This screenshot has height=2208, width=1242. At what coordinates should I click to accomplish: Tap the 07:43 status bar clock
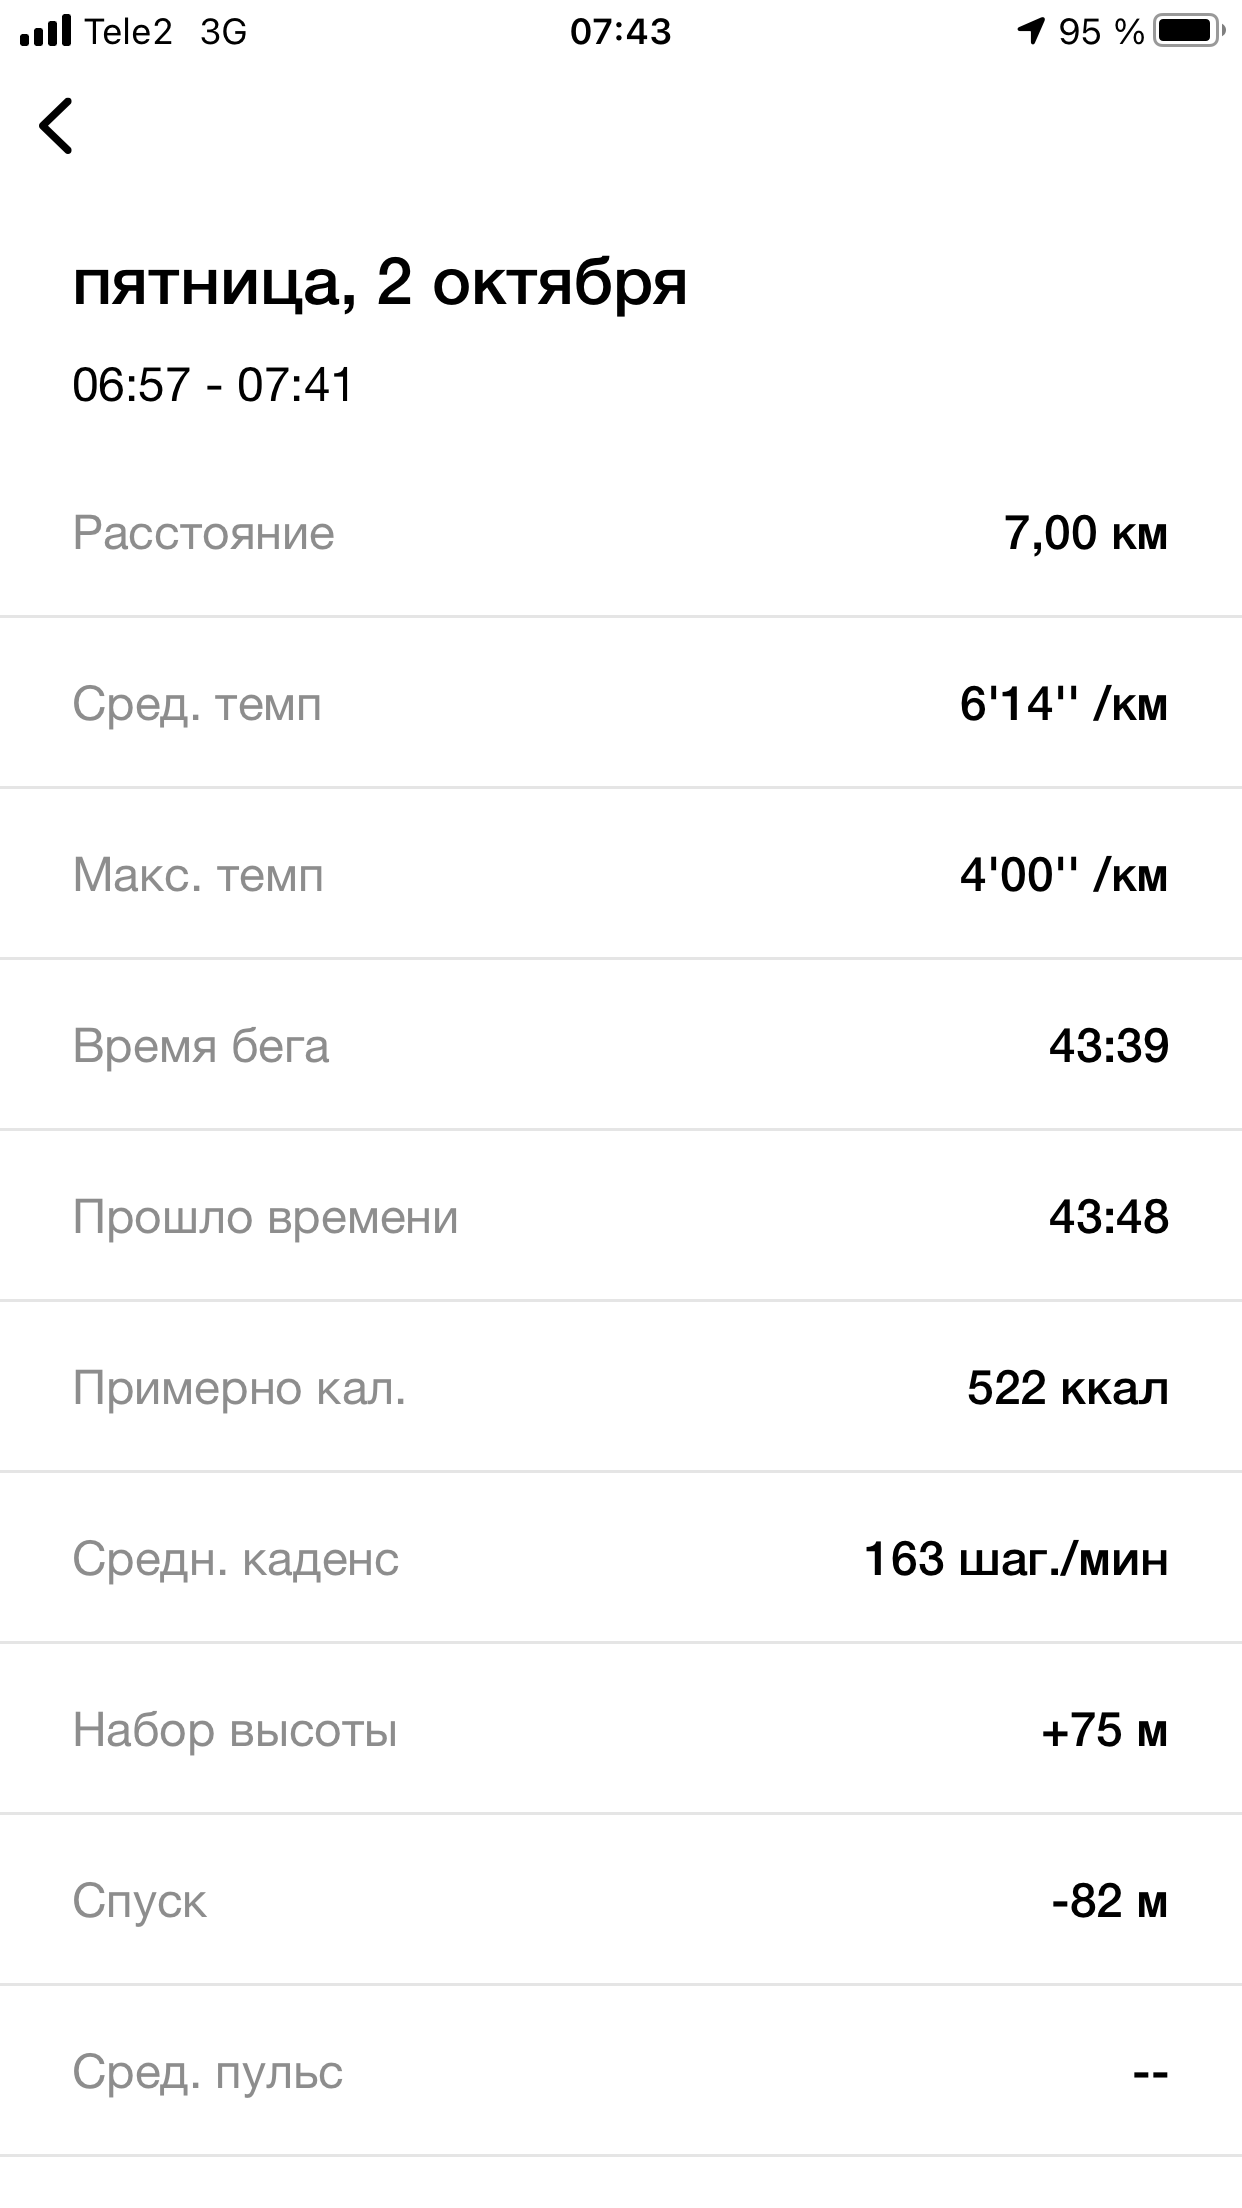click(x=620, y=32)
